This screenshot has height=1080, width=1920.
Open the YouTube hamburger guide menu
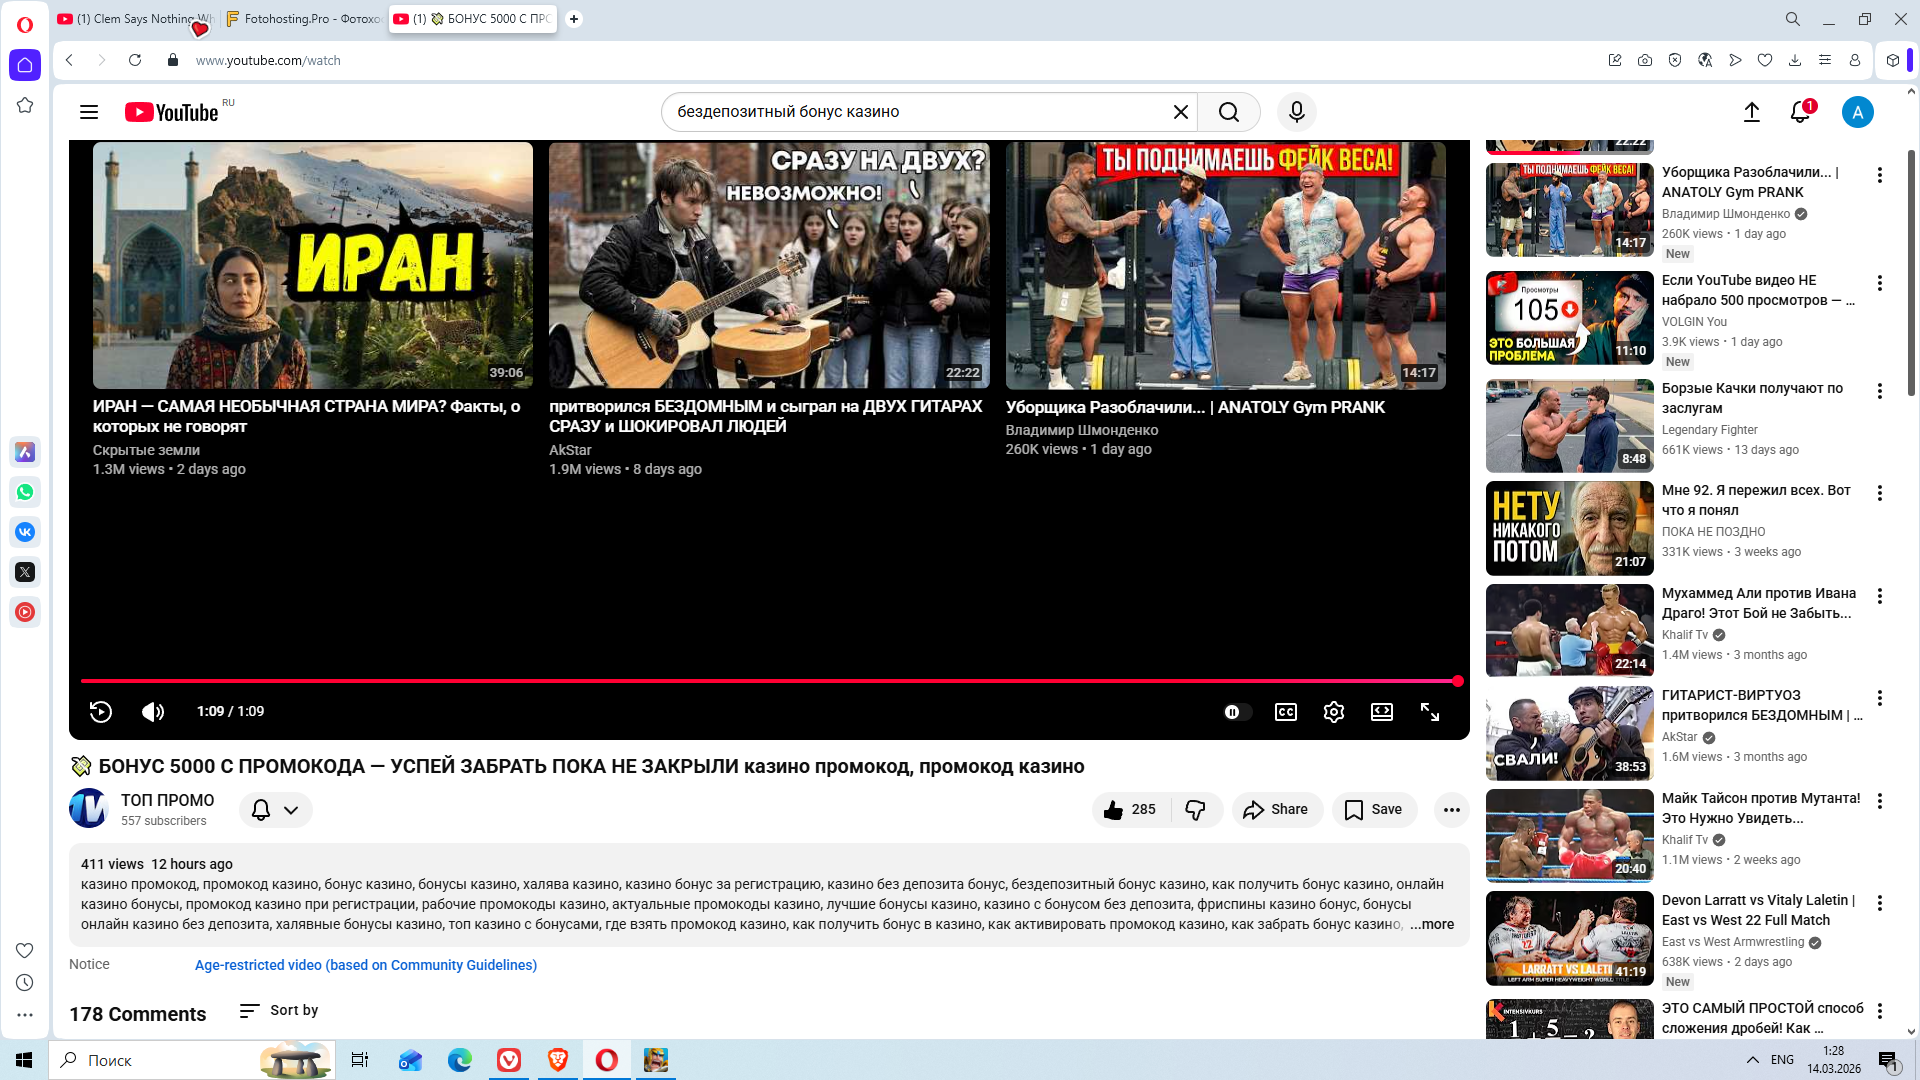pyautogui.click(x=89, y=112)
